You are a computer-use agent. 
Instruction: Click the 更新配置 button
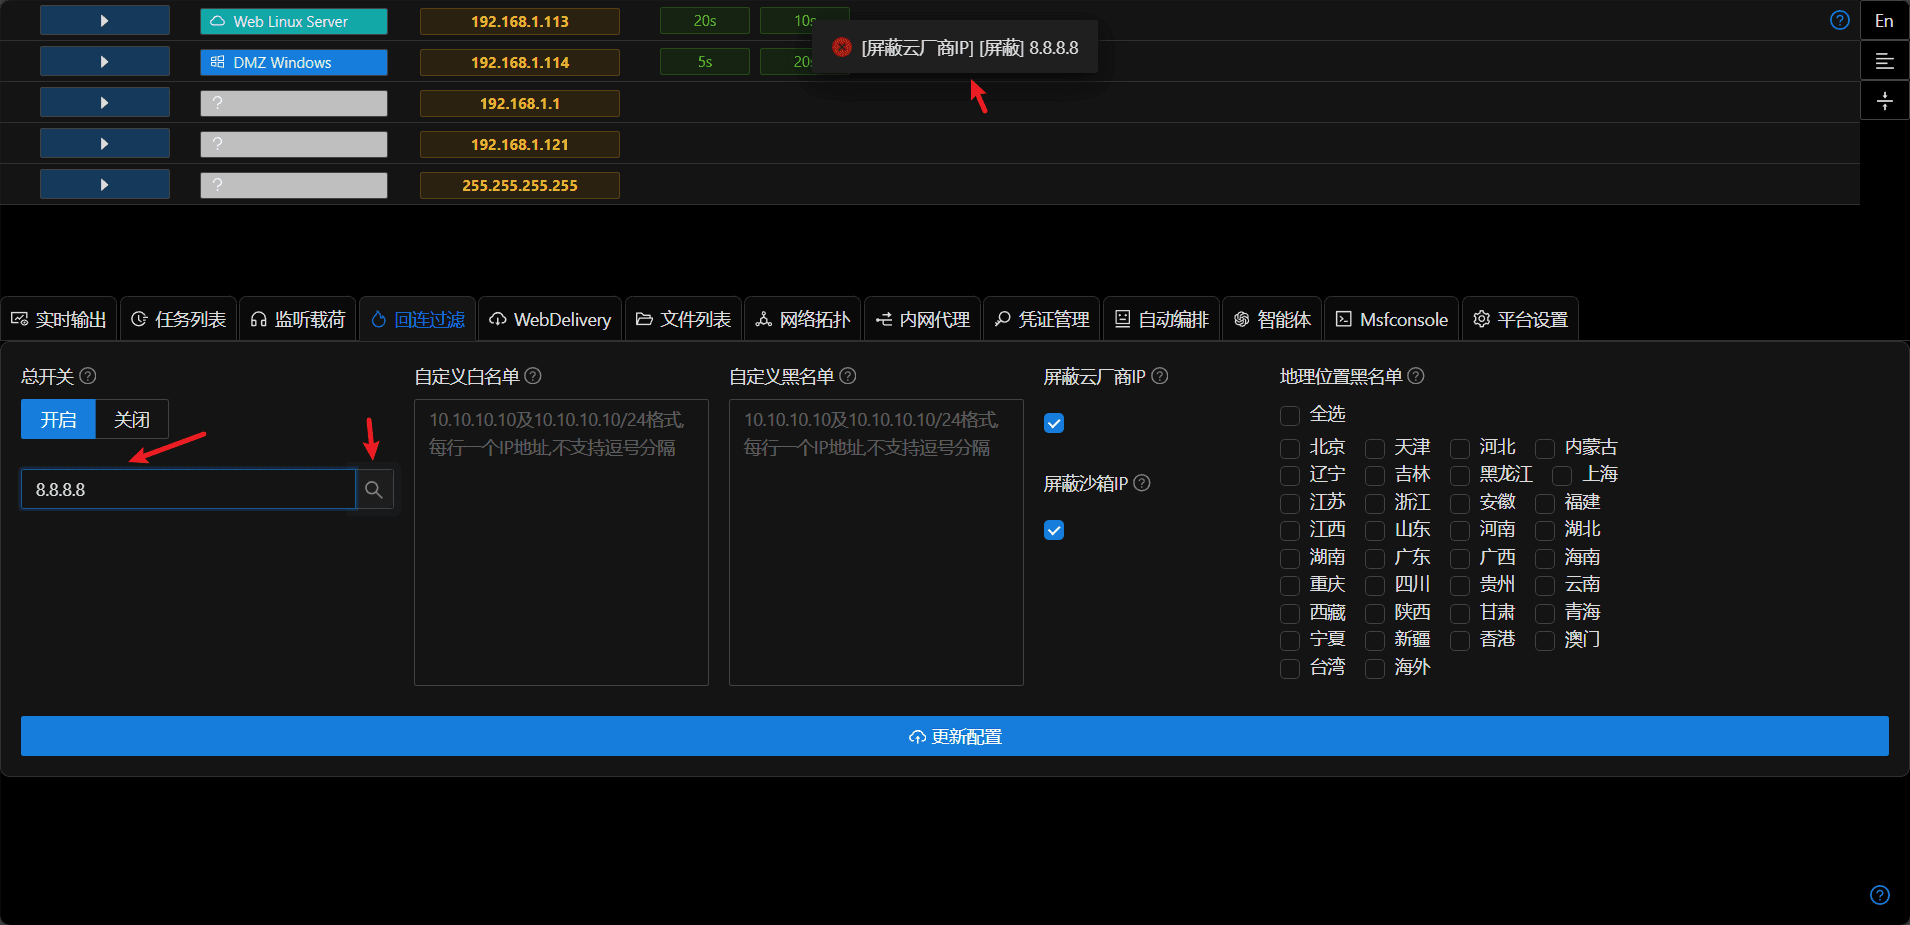tap(955, 736)
